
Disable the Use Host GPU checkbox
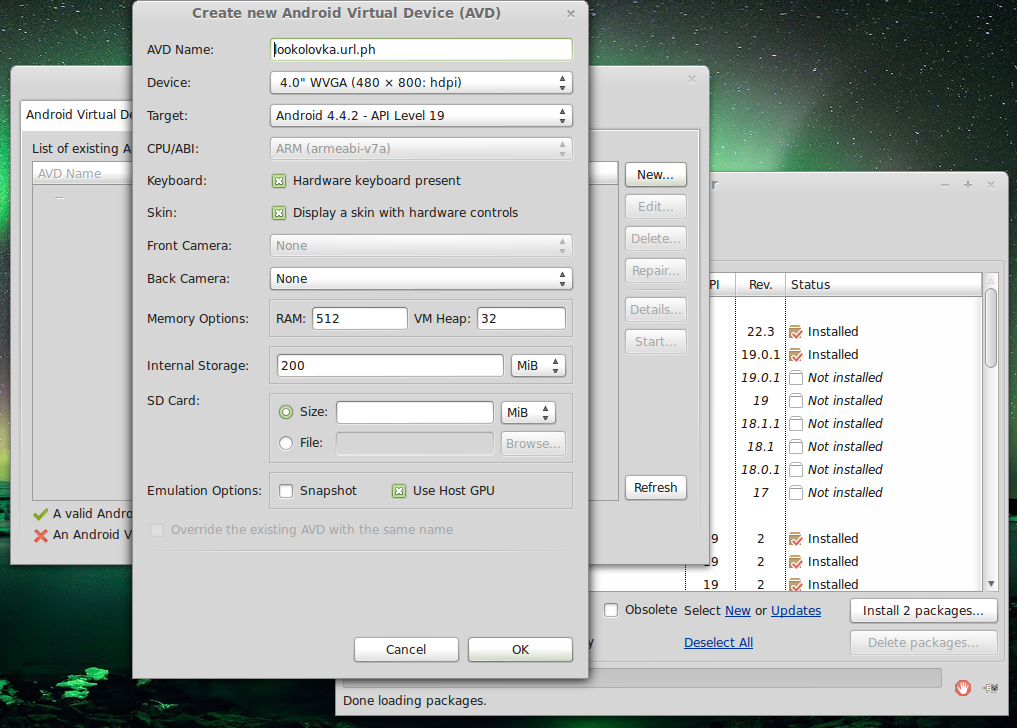[400, 491]
